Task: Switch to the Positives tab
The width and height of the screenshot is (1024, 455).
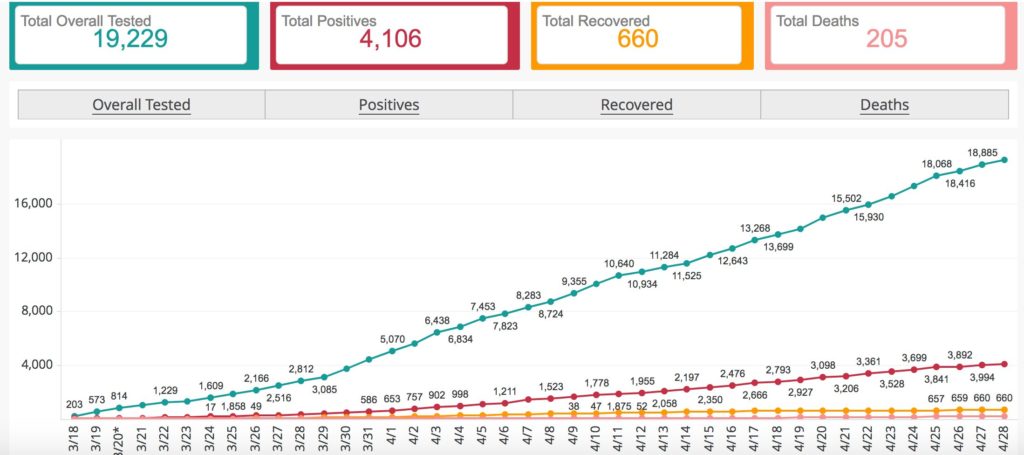Action: (389, 104)
